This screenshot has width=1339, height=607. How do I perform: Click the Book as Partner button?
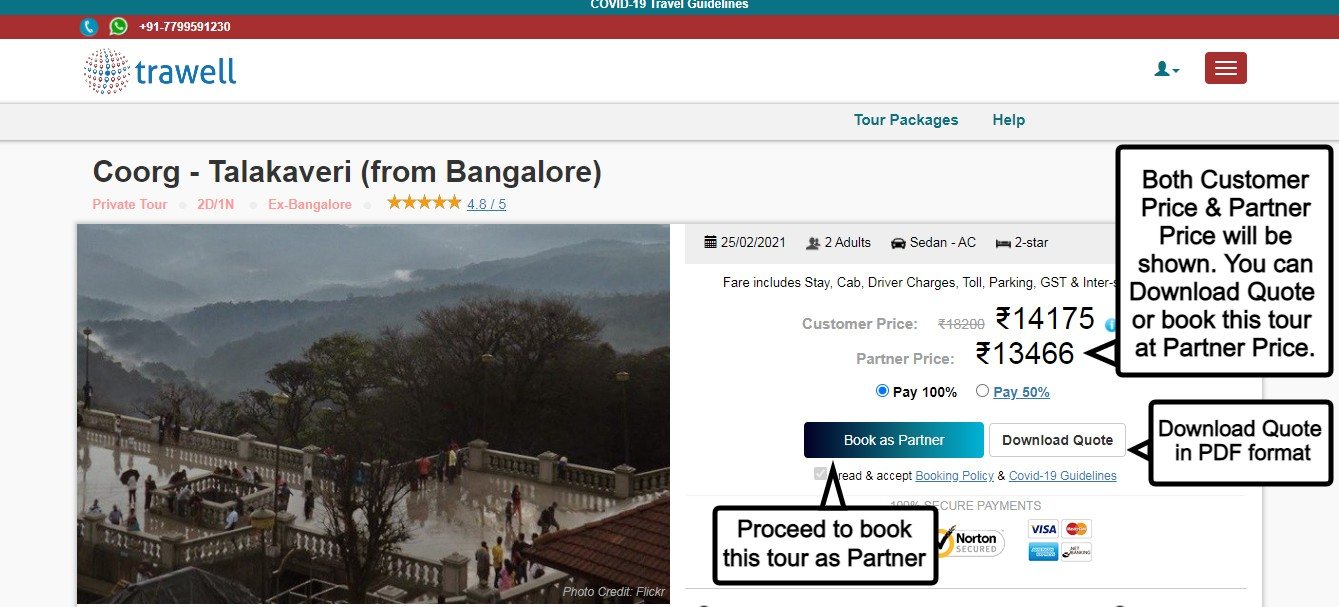(894, 440)
